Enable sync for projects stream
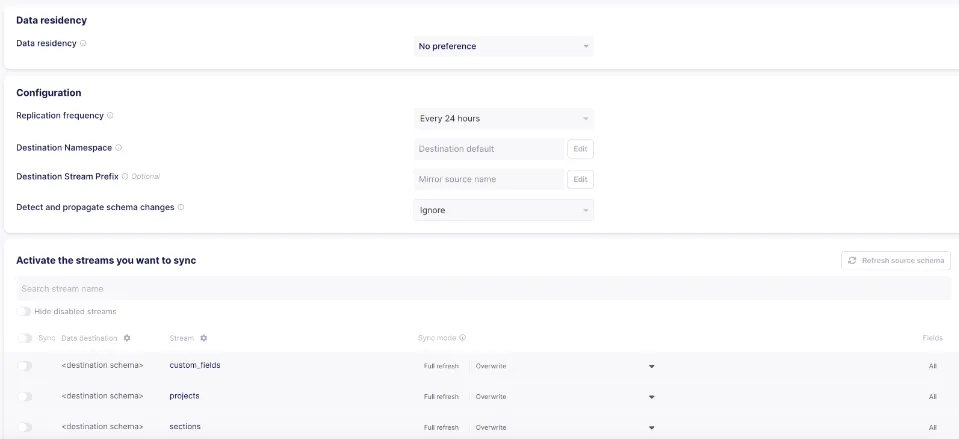Screen dimensions: 959x439 pyautogui.click(x=24, y=397)
